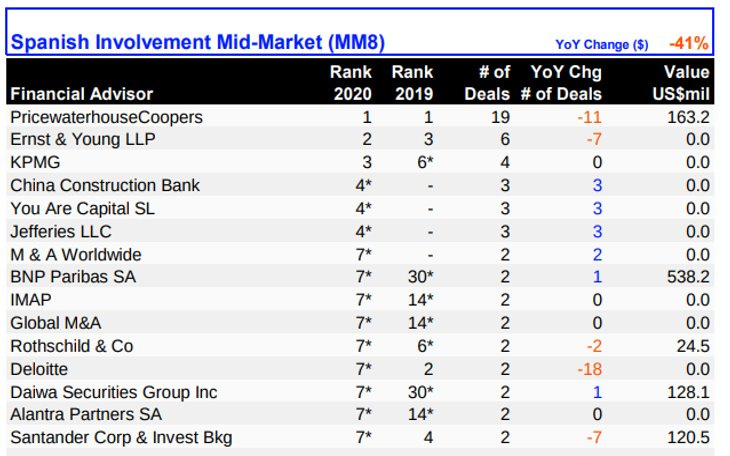Click Rothschild & Co YoY change -2
Image resolution: width=730 pixels, height=456 pixels.
tap(594, 346)
